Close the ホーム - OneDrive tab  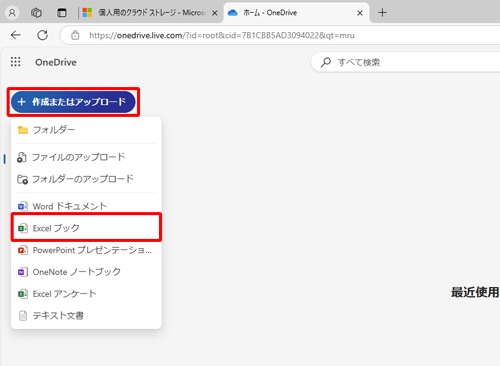click(360, 13)
